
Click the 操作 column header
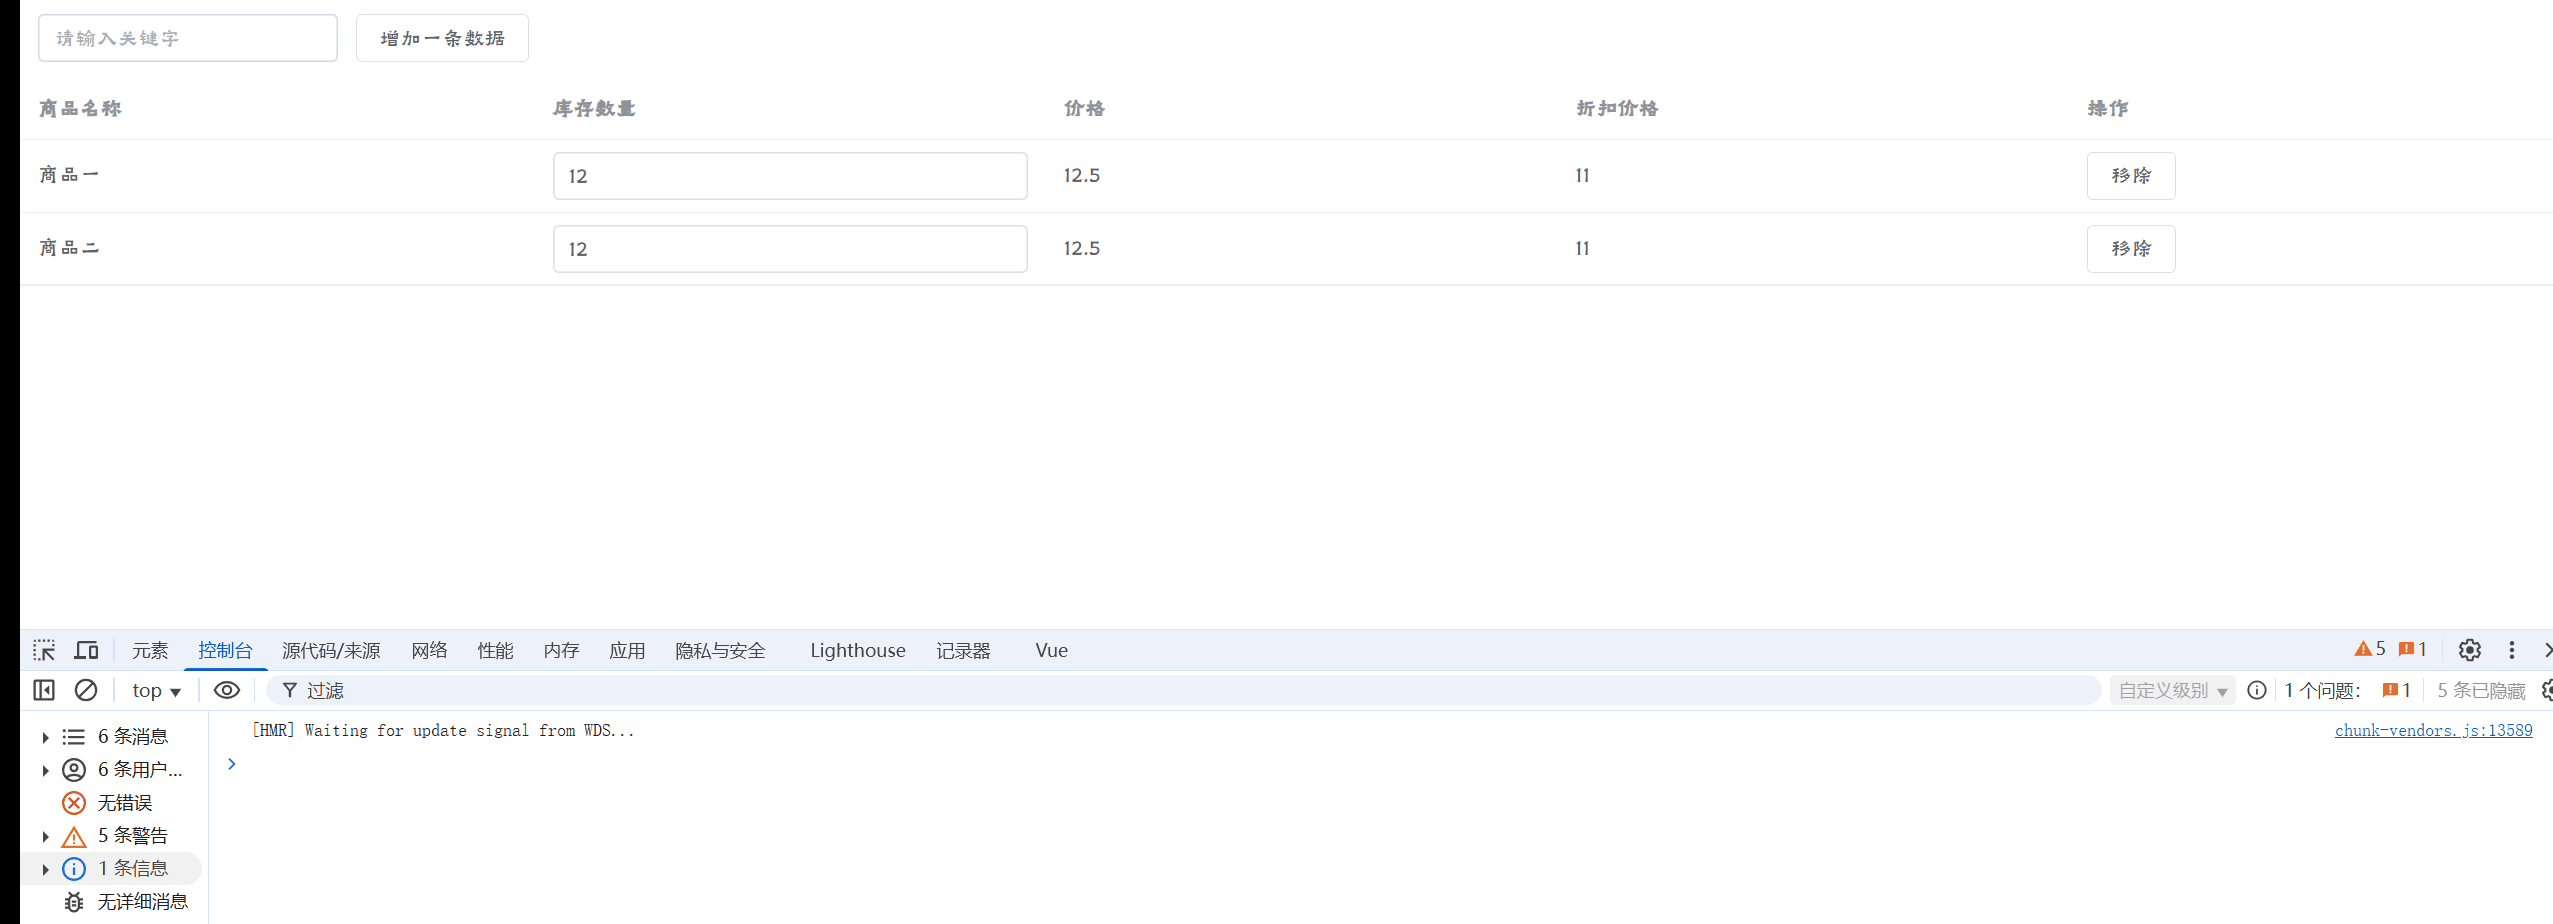[2108, 108]
